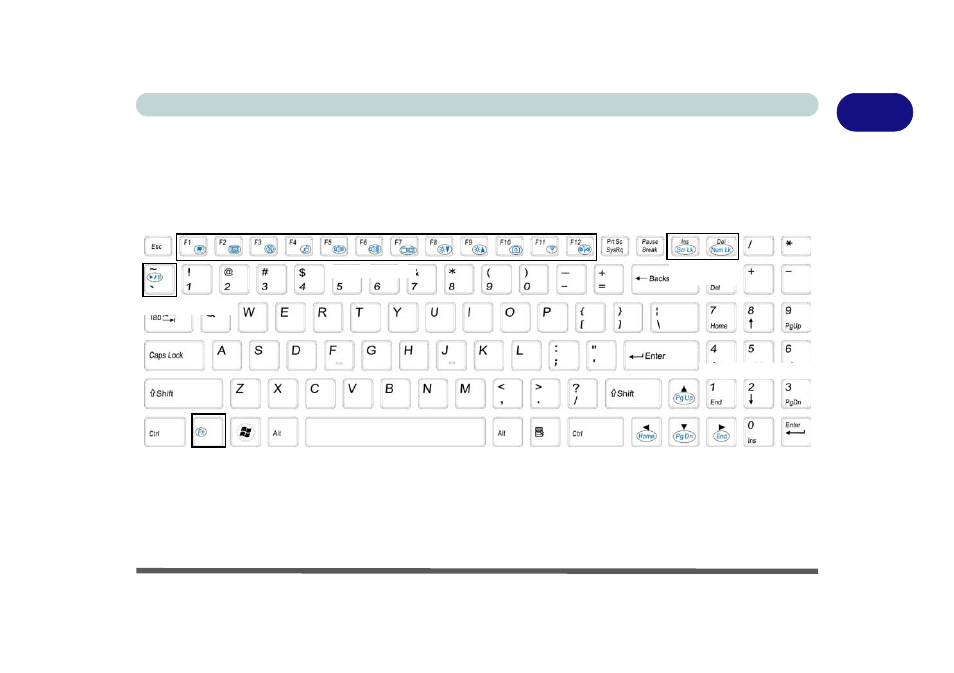The height and width of the screenshot is (673, 954).
Task: Click the Windows logo key
Action: click(x=245, y=432)
